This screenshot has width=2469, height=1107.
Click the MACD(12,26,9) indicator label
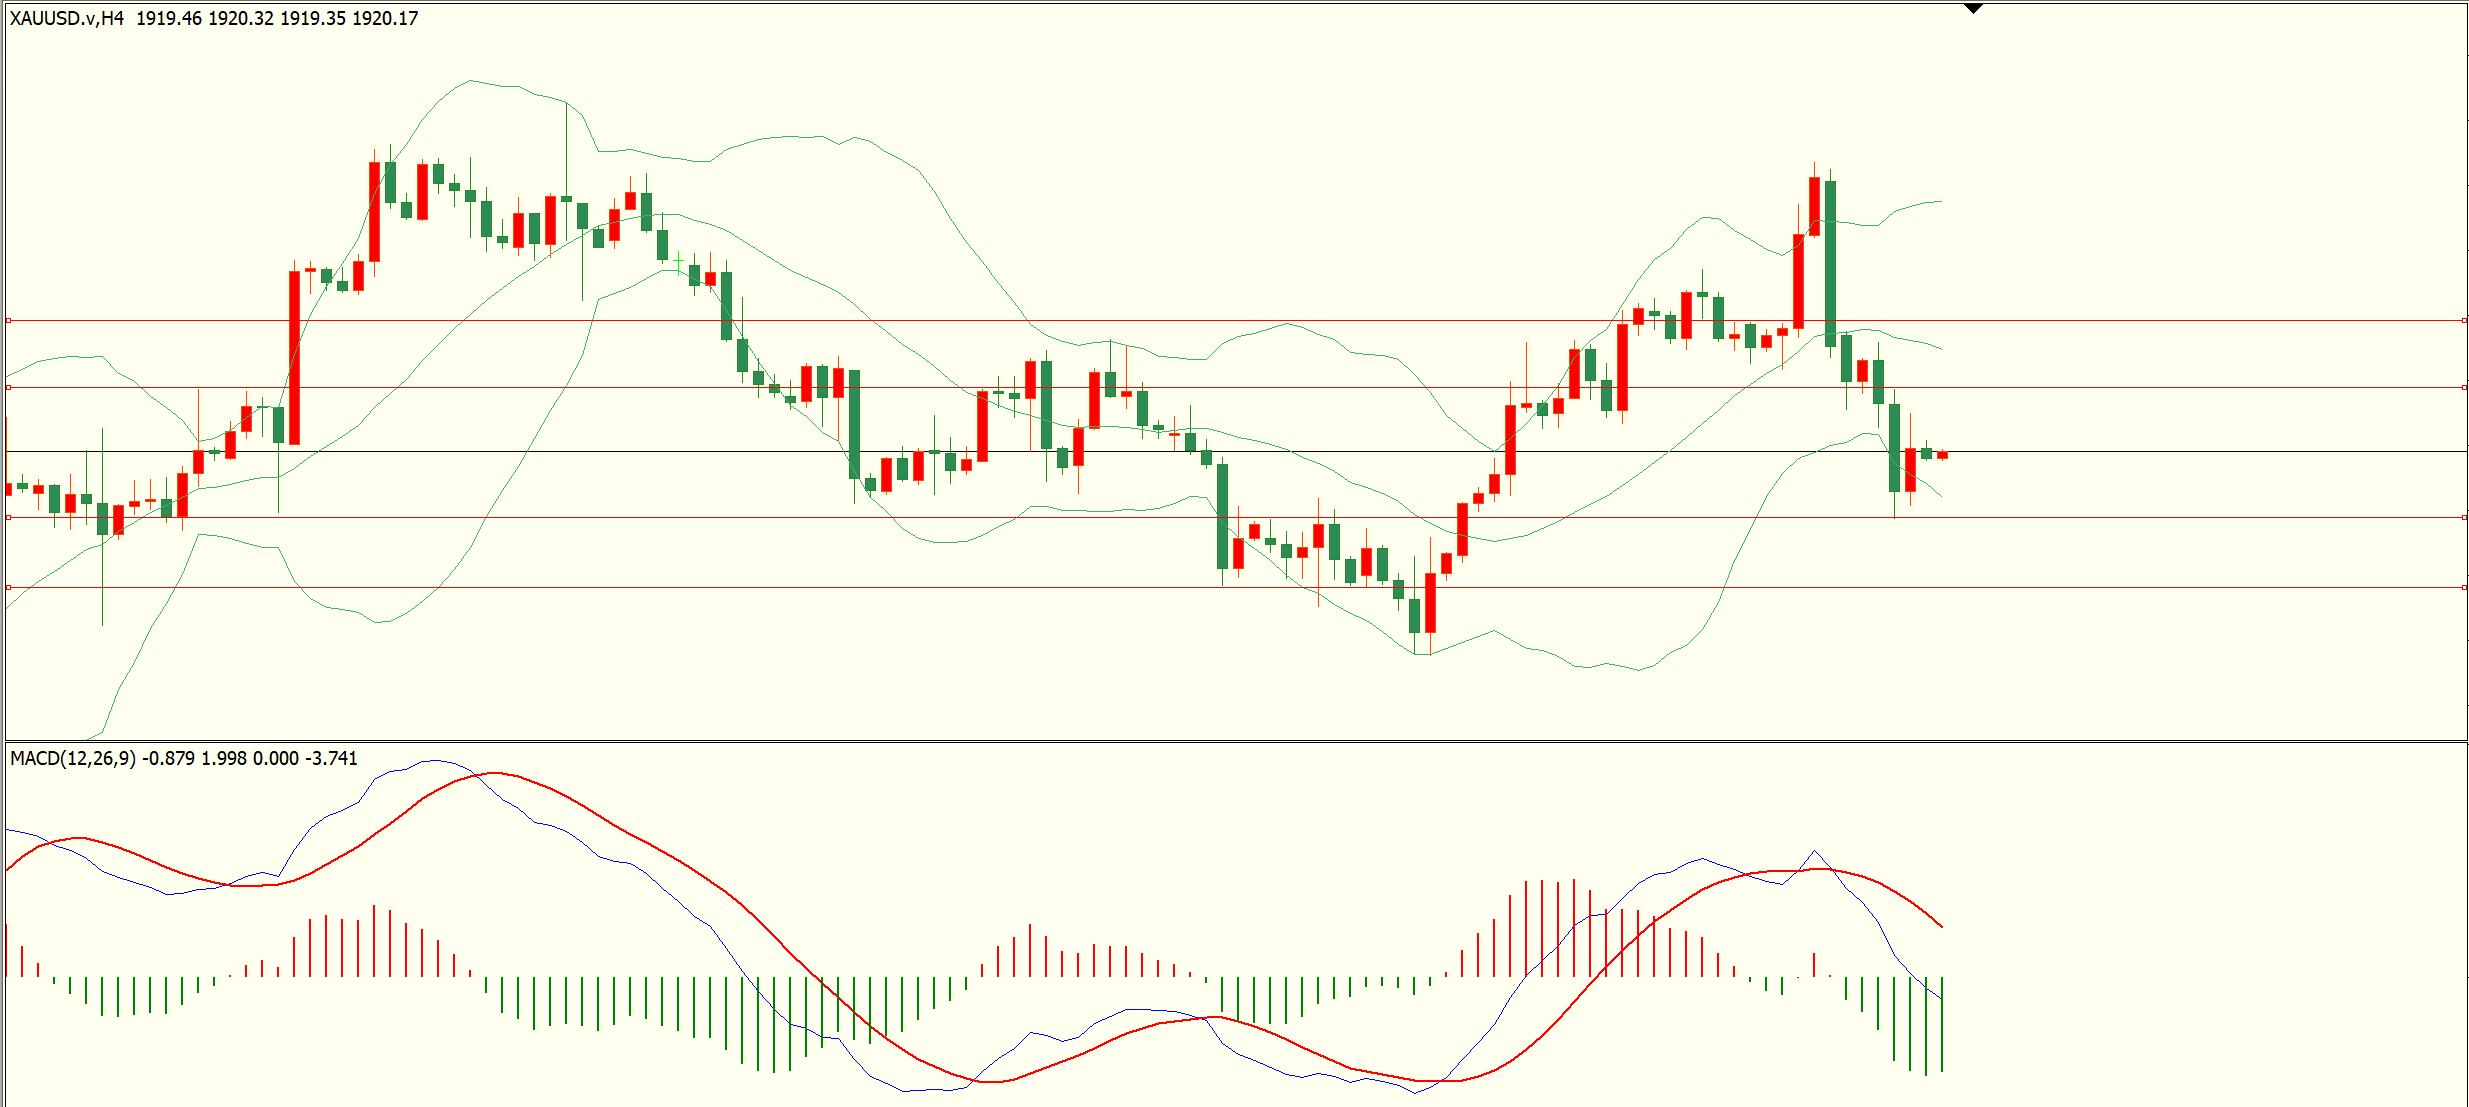(x=73, y=758)
